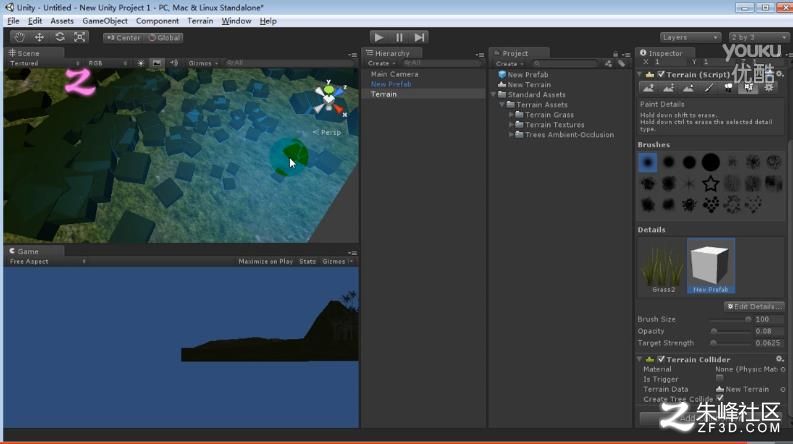
Task: Select the Rotate tool
Action: tap(60, 37)
